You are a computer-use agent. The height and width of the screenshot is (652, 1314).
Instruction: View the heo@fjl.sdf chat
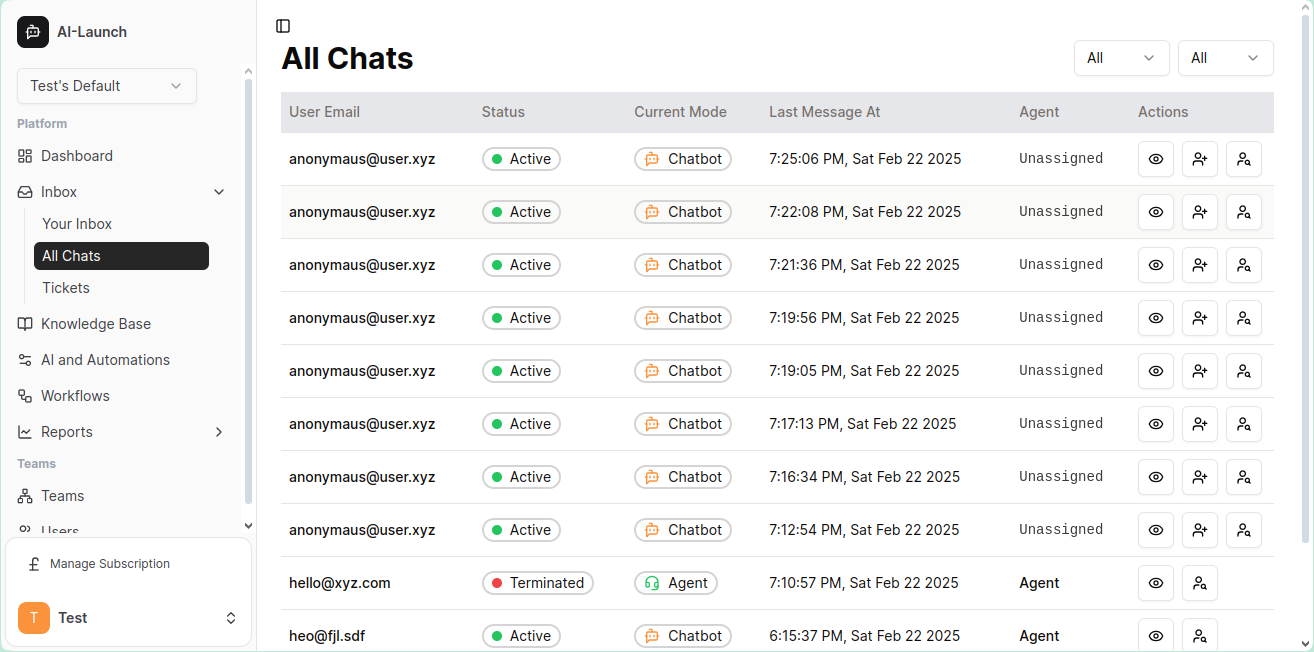[x=1156, y=636]
